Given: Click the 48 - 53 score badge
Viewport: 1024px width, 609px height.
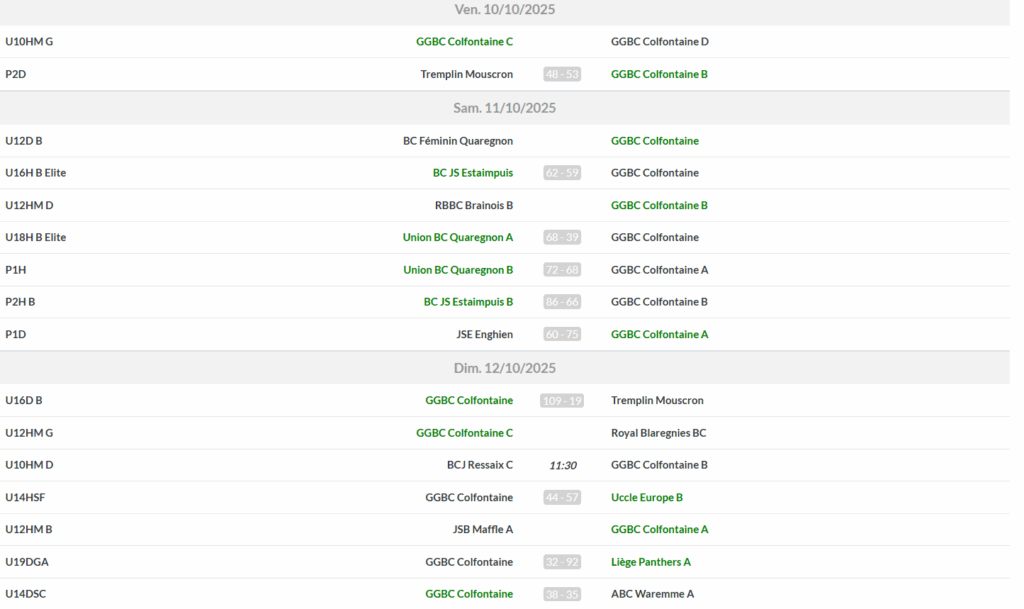Looking at the screenshot, I should tap(562, 74).
